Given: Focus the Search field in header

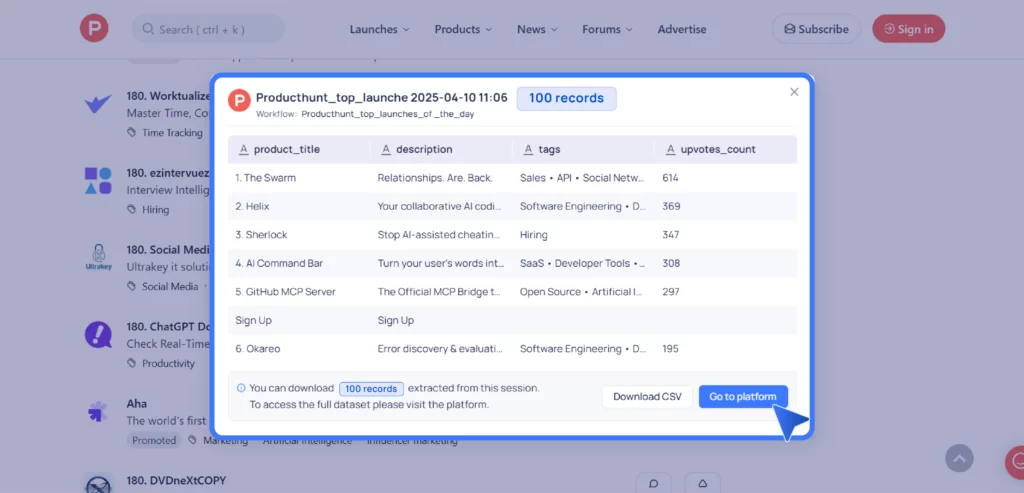Looking at the screenshot, I should [x=208, y=29].
